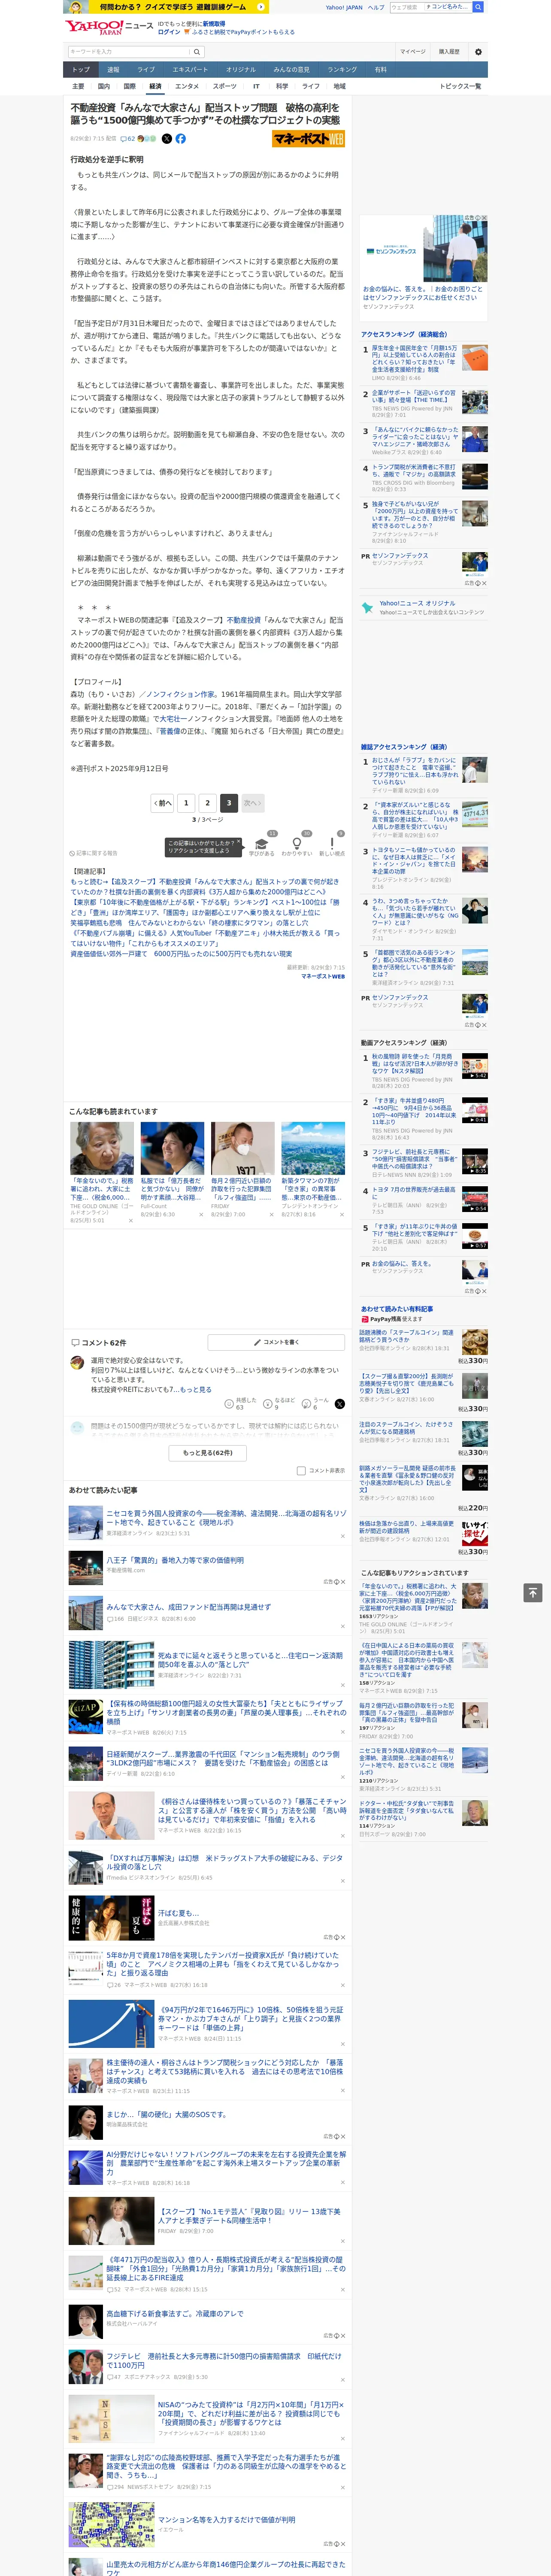Open the 避難訓練ゲーム quiz banner
This screenshot has height=2576, width=551.
click(166, 7)
